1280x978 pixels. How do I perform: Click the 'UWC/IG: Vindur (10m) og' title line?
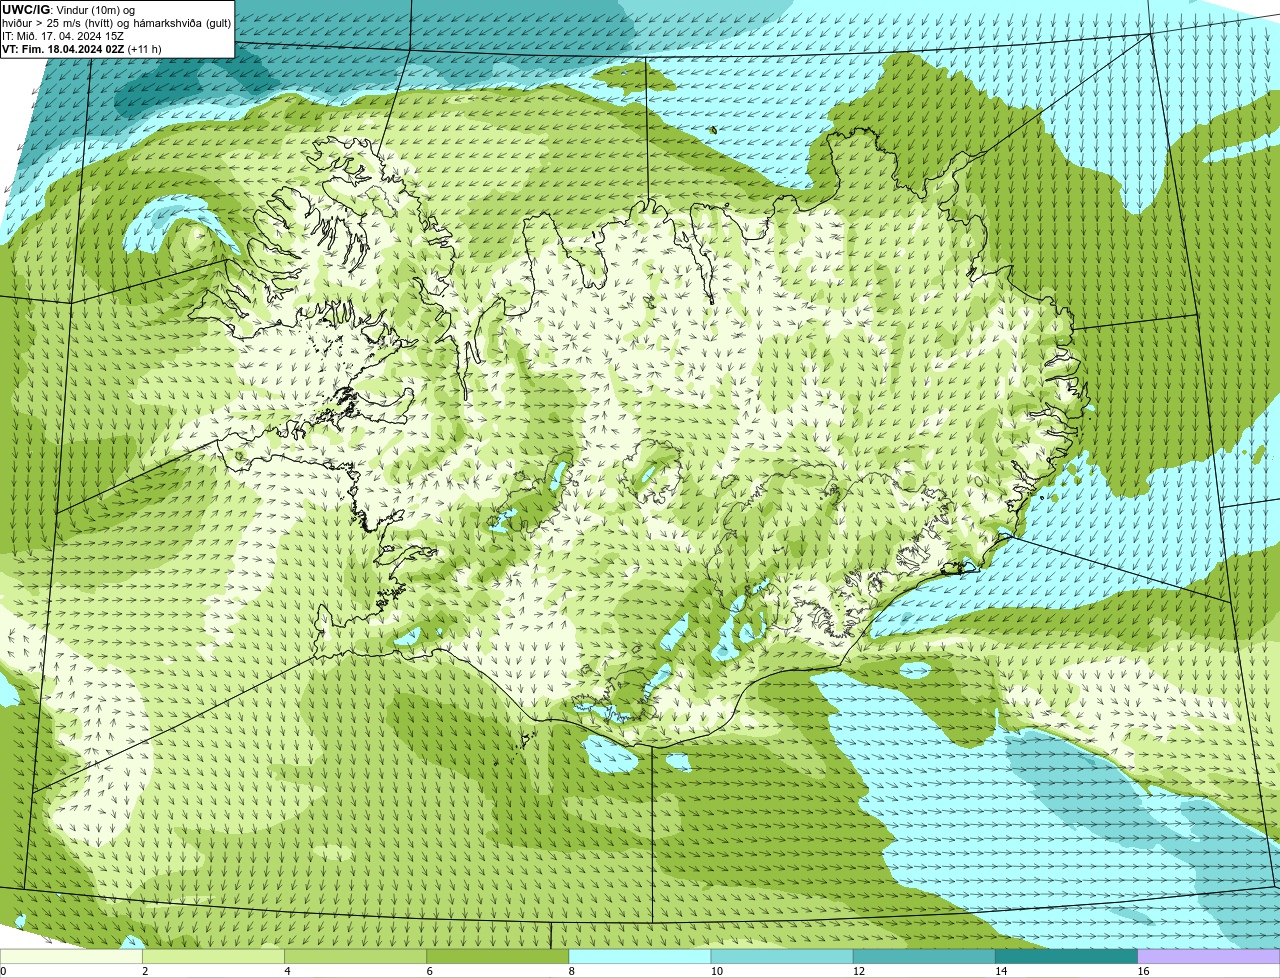point(69,9)
